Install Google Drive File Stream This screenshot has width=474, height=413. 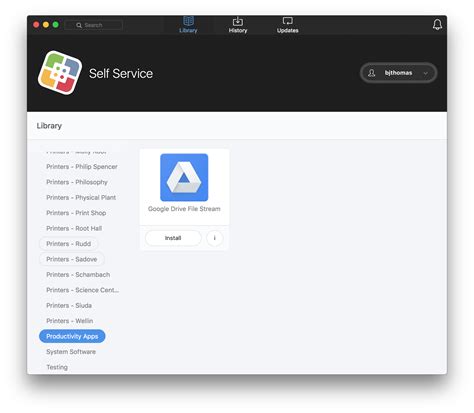tap(173, 238)
